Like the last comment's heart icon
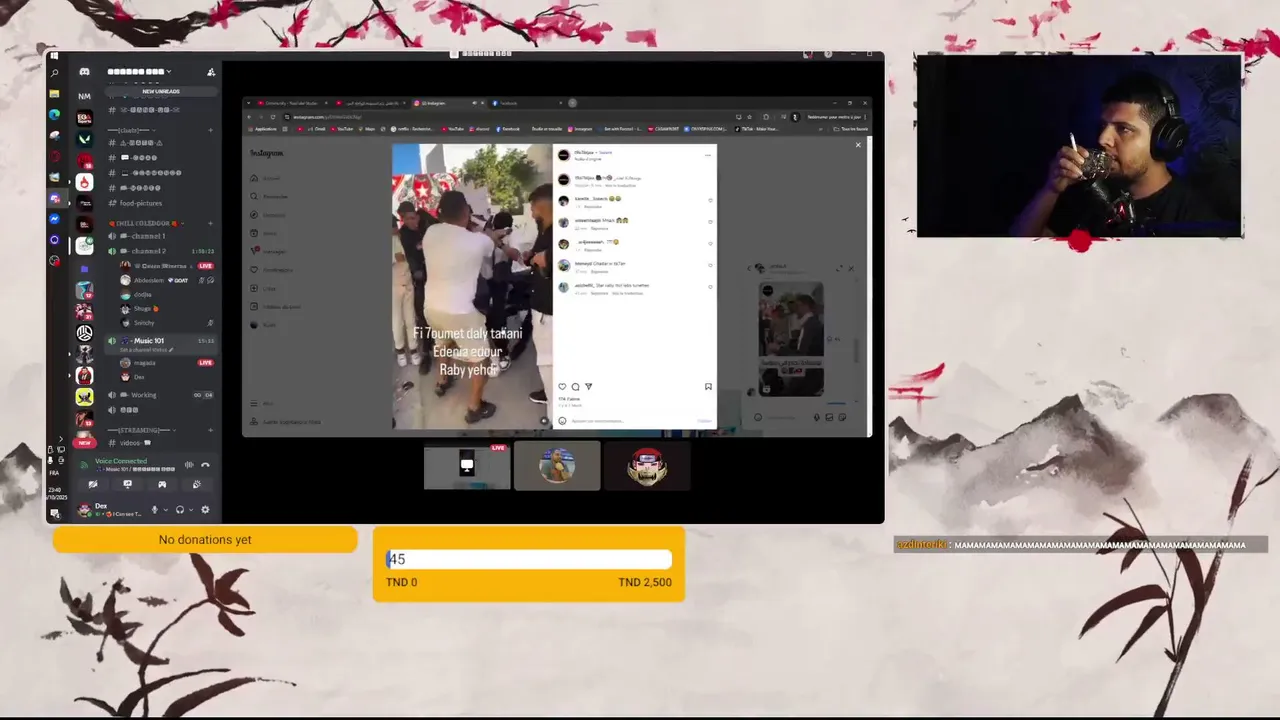 click(710, 287)
